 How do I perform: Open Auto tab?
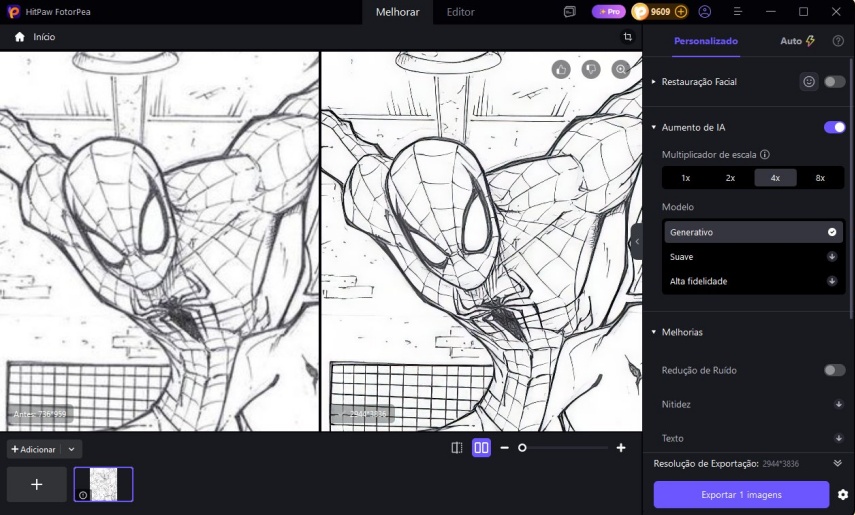coord(797,41)
